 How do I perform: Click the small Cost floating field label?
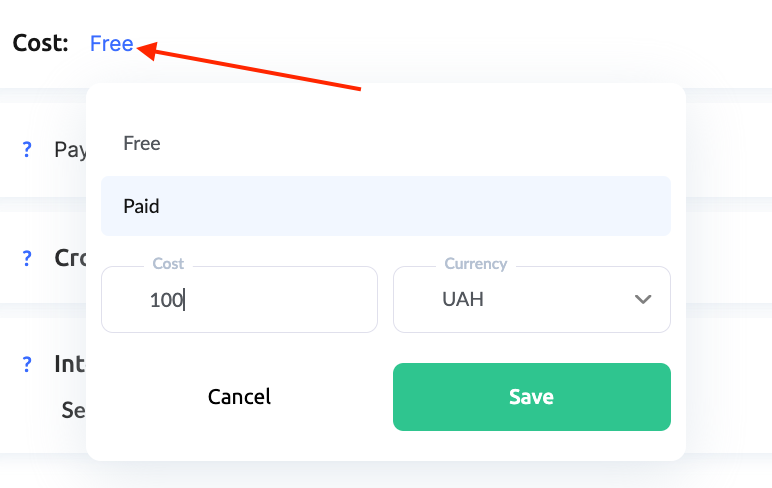coord(168,264)
